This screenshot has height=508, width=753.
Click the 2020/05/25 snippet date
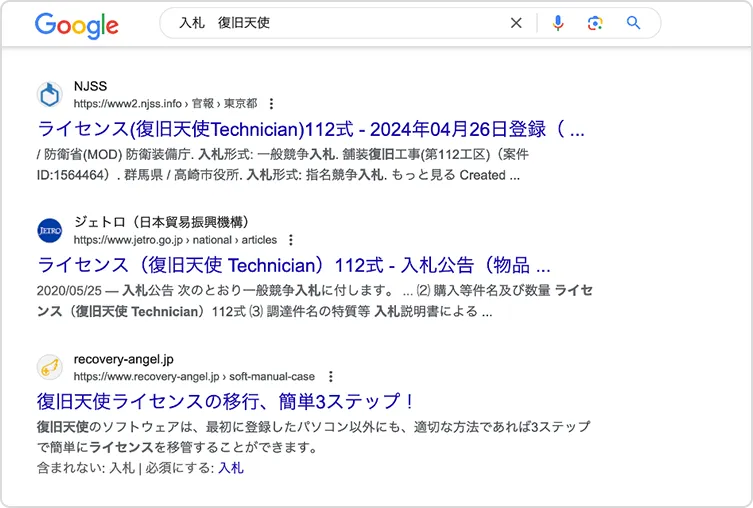point(69,290)
